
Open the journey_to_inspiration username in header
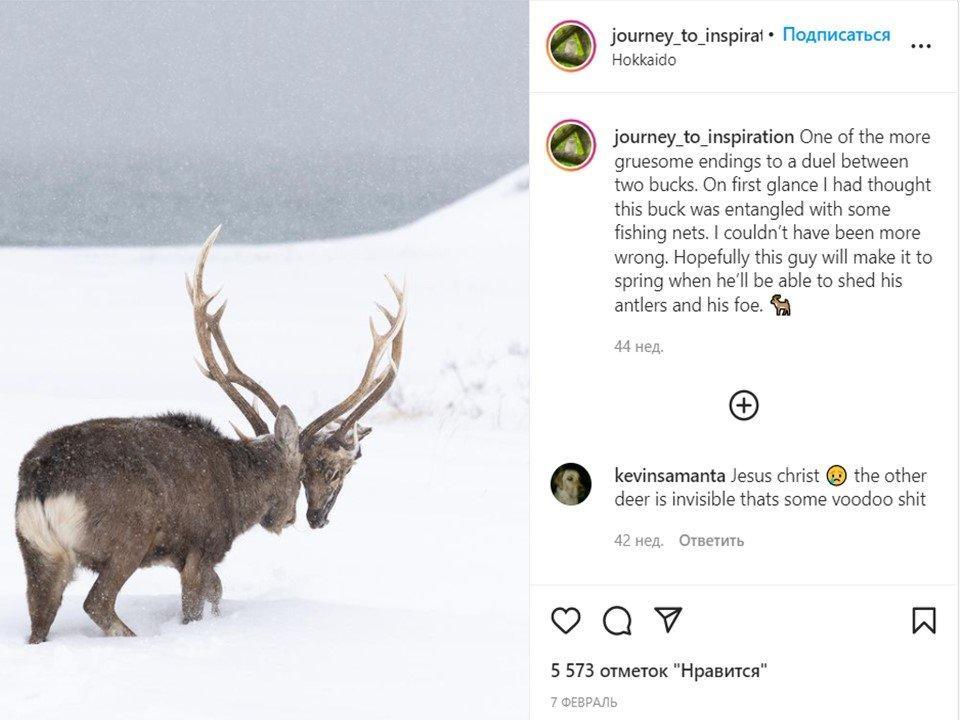pyautogui.click(x=686, y=36)
